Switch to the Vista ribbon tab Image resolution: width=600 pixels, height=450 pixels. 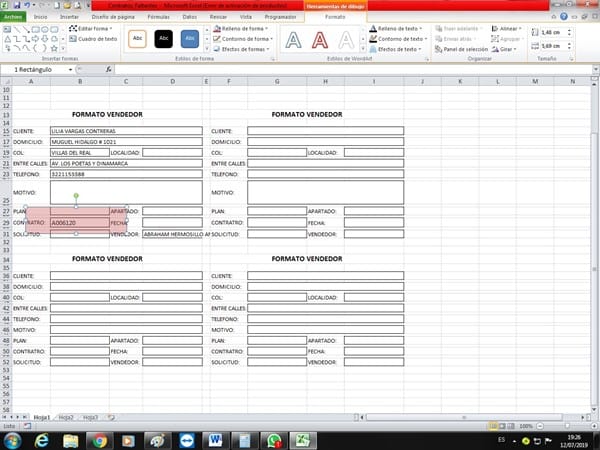(246, 17)
